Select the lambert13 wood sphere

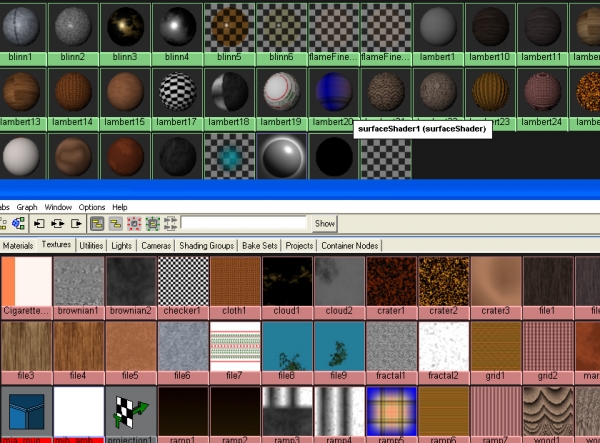[x=21, y=93]
